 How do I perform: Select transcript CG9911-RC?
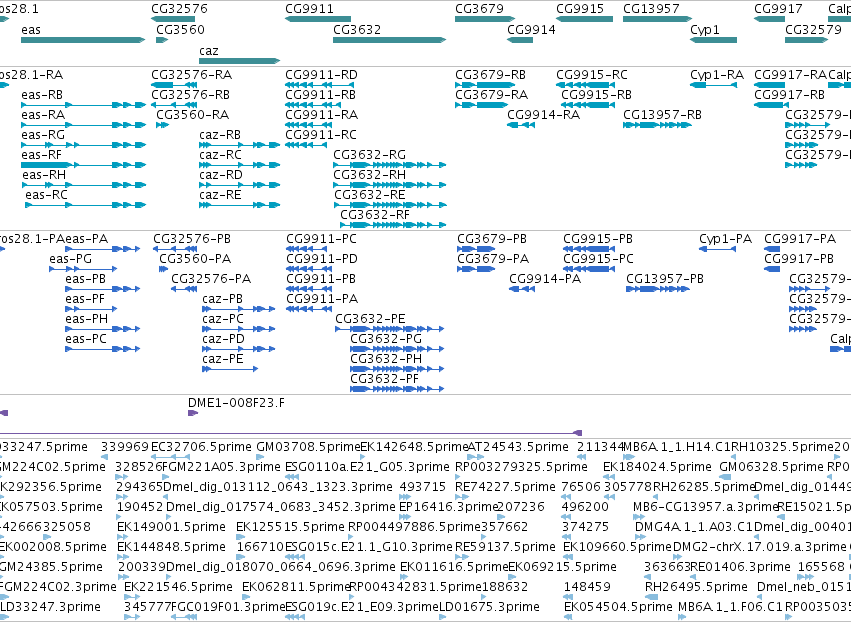pos(321,135)
